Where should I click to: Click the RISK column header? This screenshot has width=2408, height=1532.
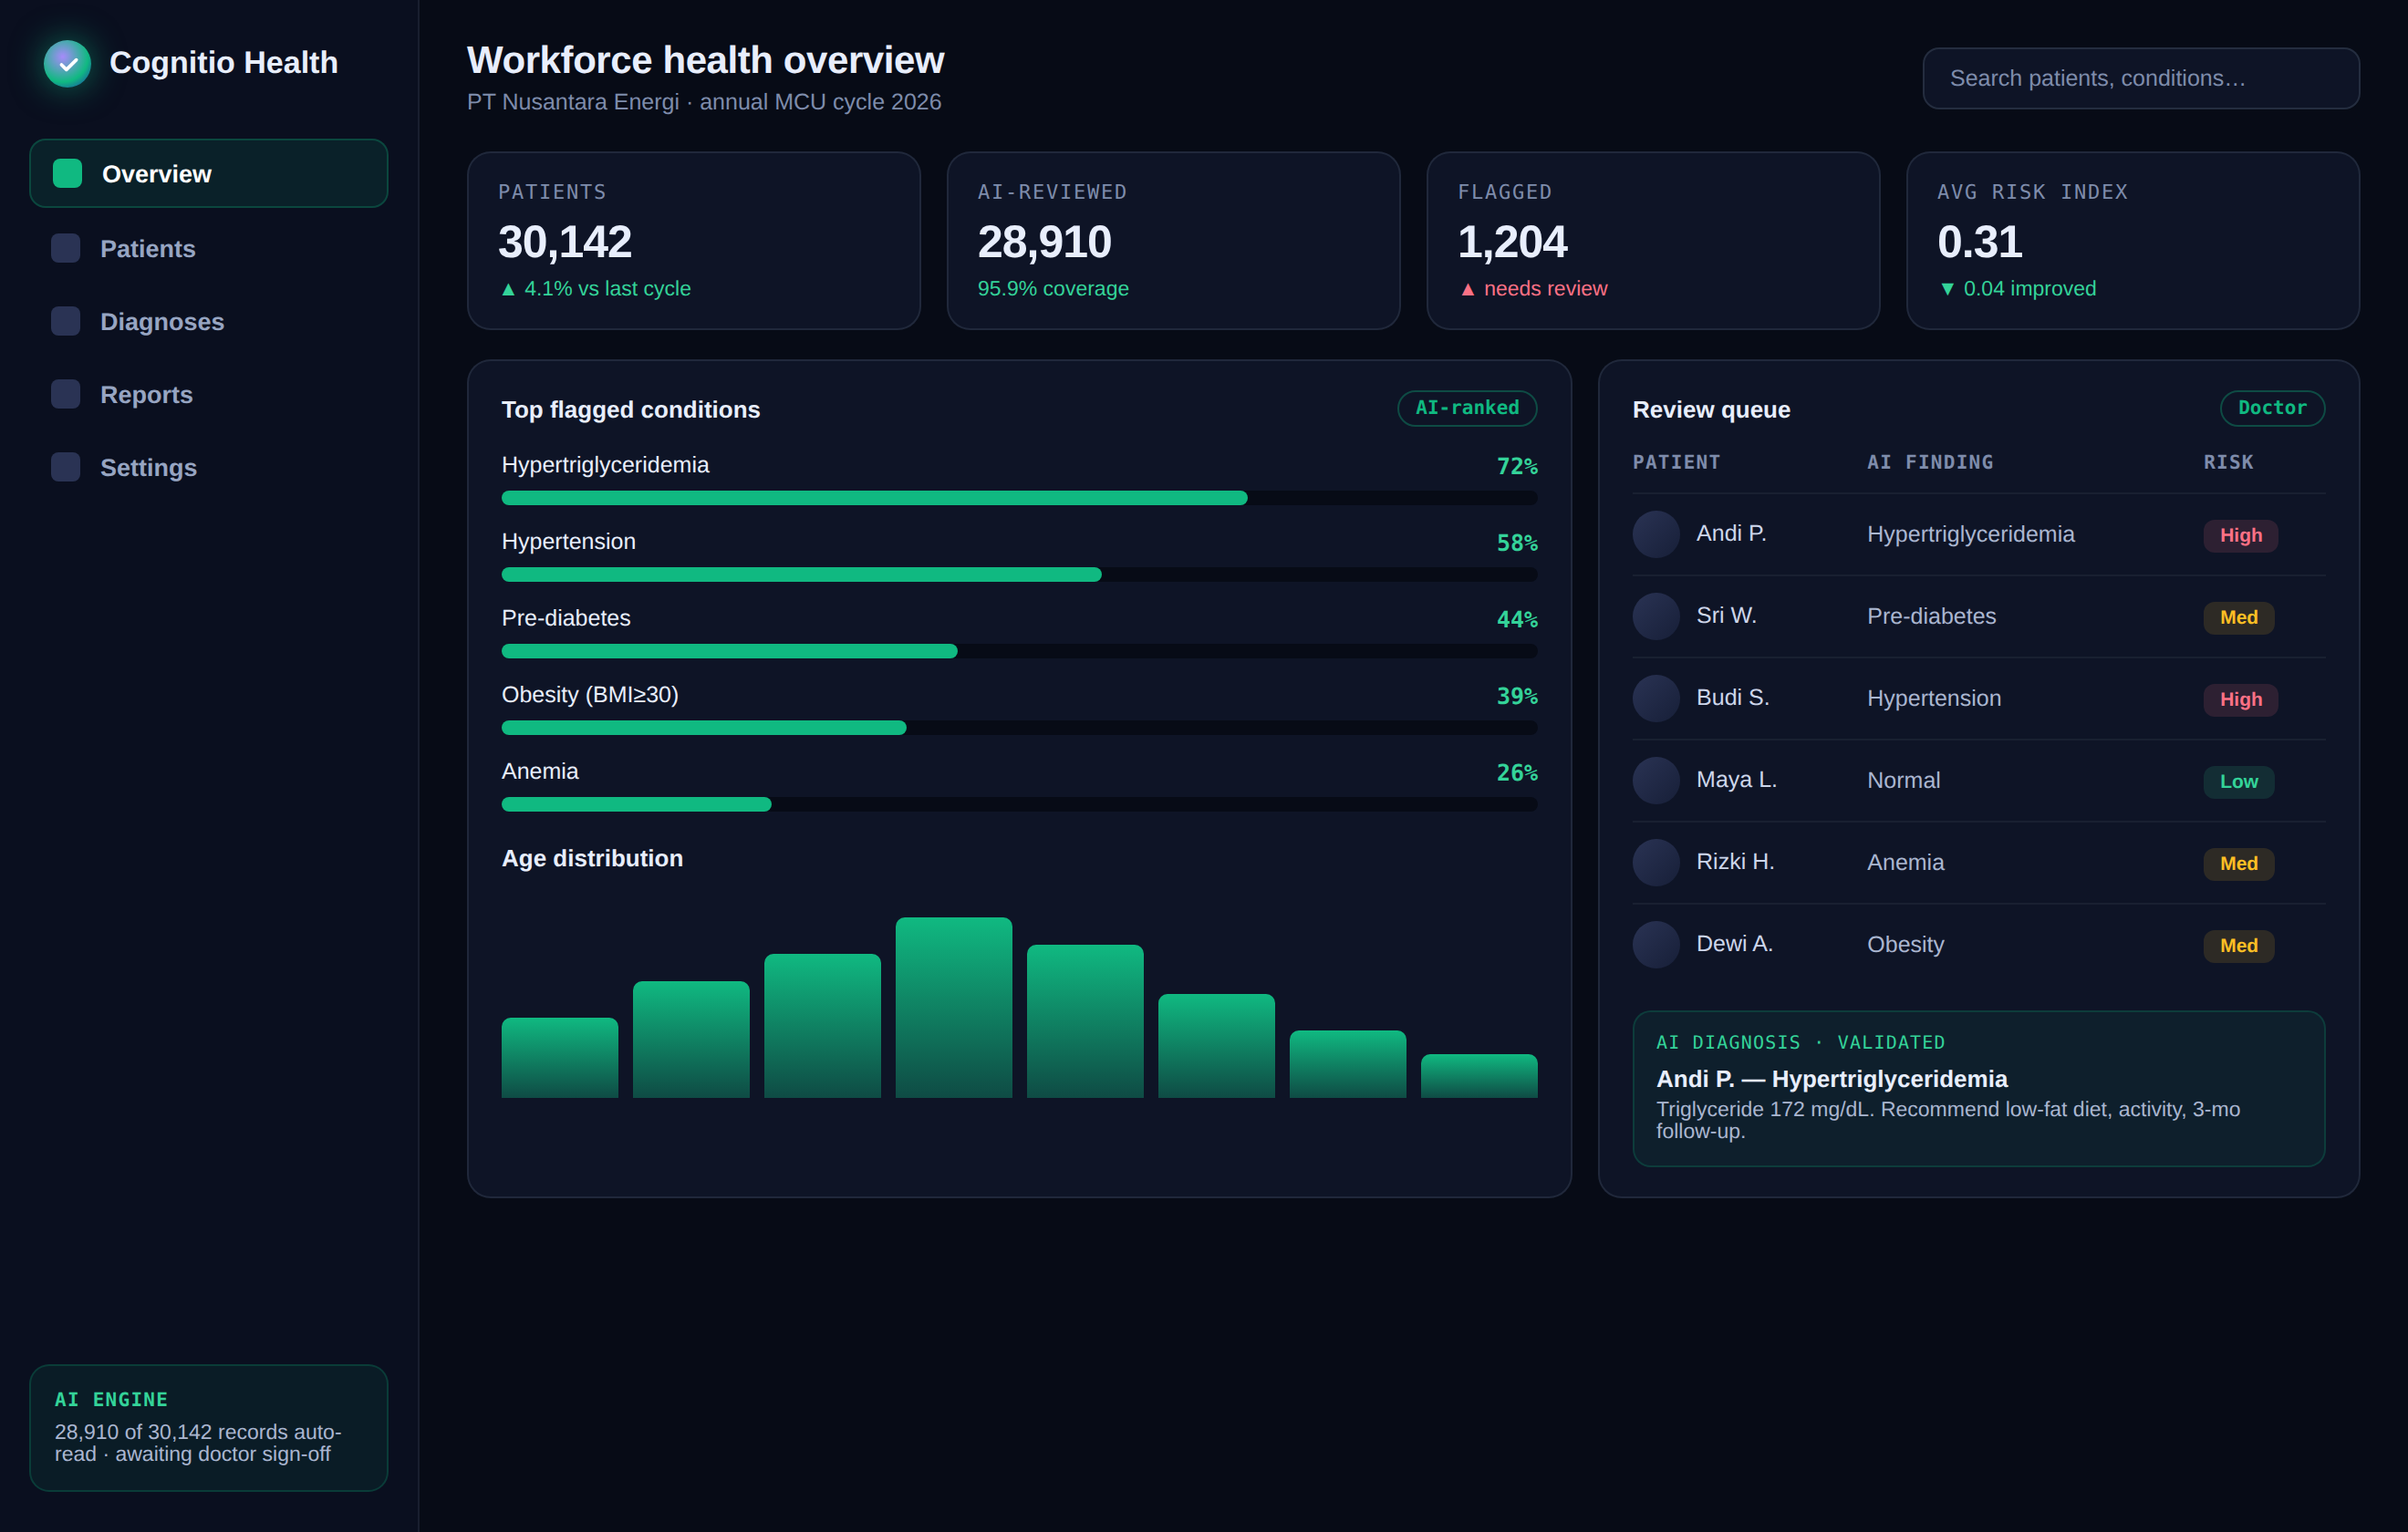[x=2228, y=462]
